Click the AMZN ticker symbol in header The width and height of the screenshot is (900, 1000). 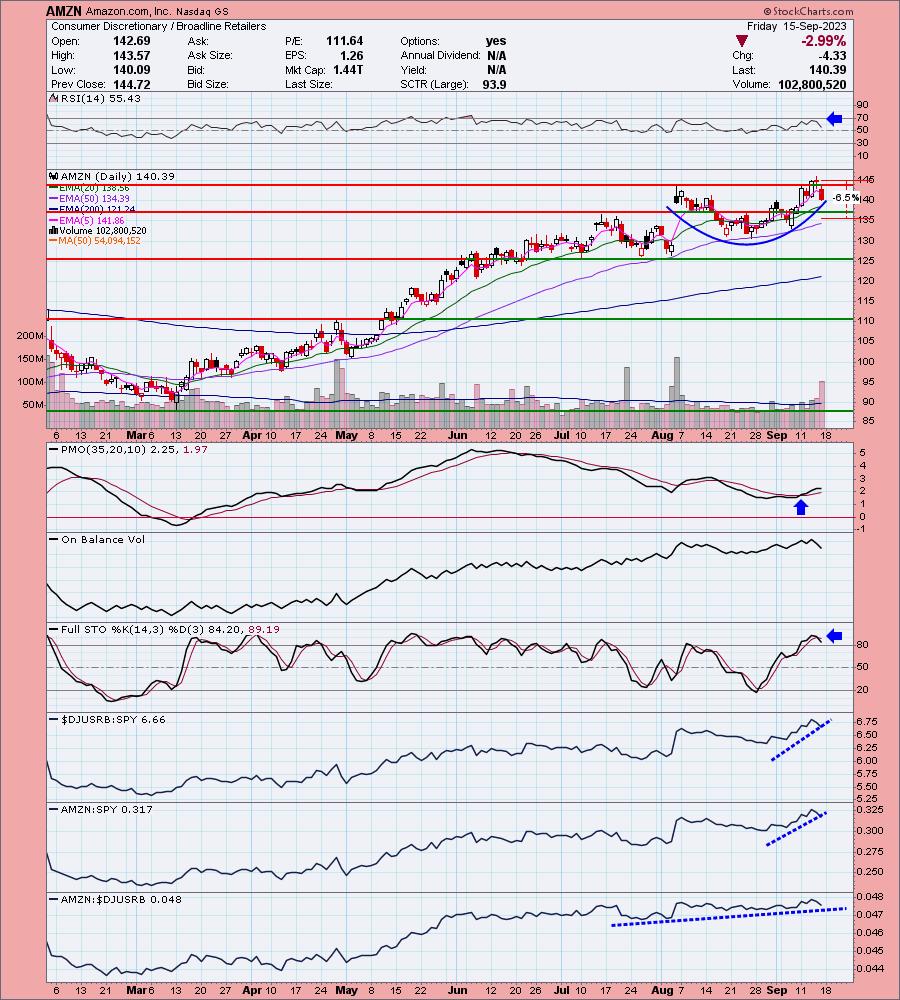tap(64, 11)
